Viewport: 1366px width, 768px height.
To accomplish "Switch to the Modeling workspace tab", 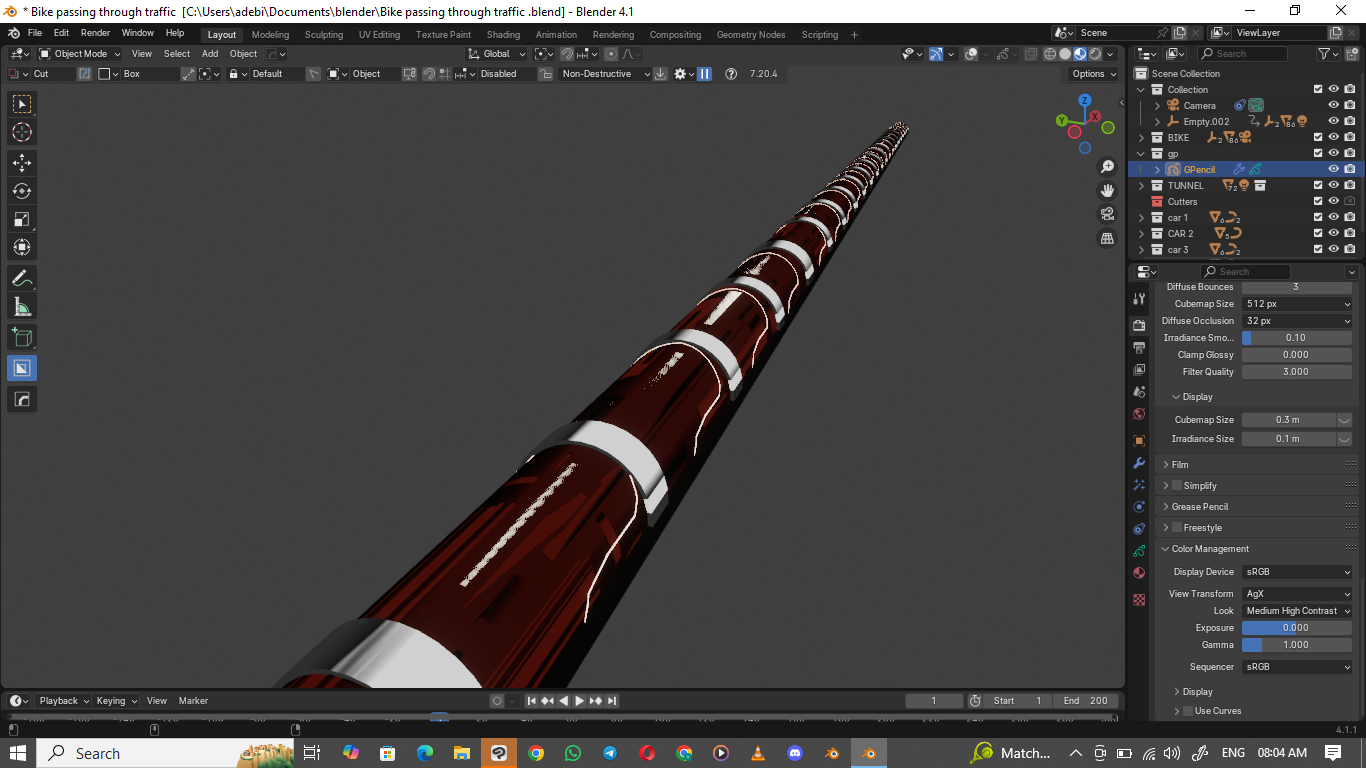I will (x=270, y=34).
